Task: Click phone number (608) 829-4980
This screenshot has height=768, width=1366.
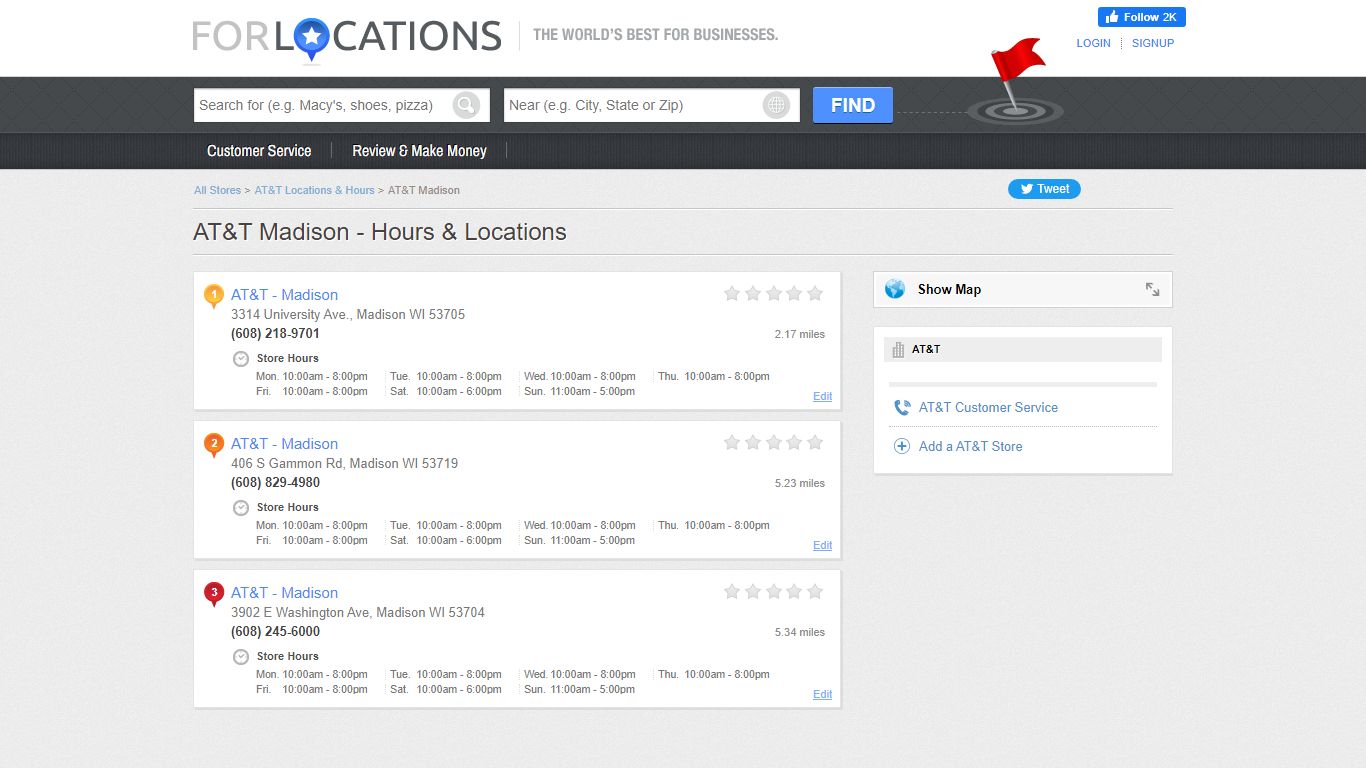Action: click(x=275, y=483)
